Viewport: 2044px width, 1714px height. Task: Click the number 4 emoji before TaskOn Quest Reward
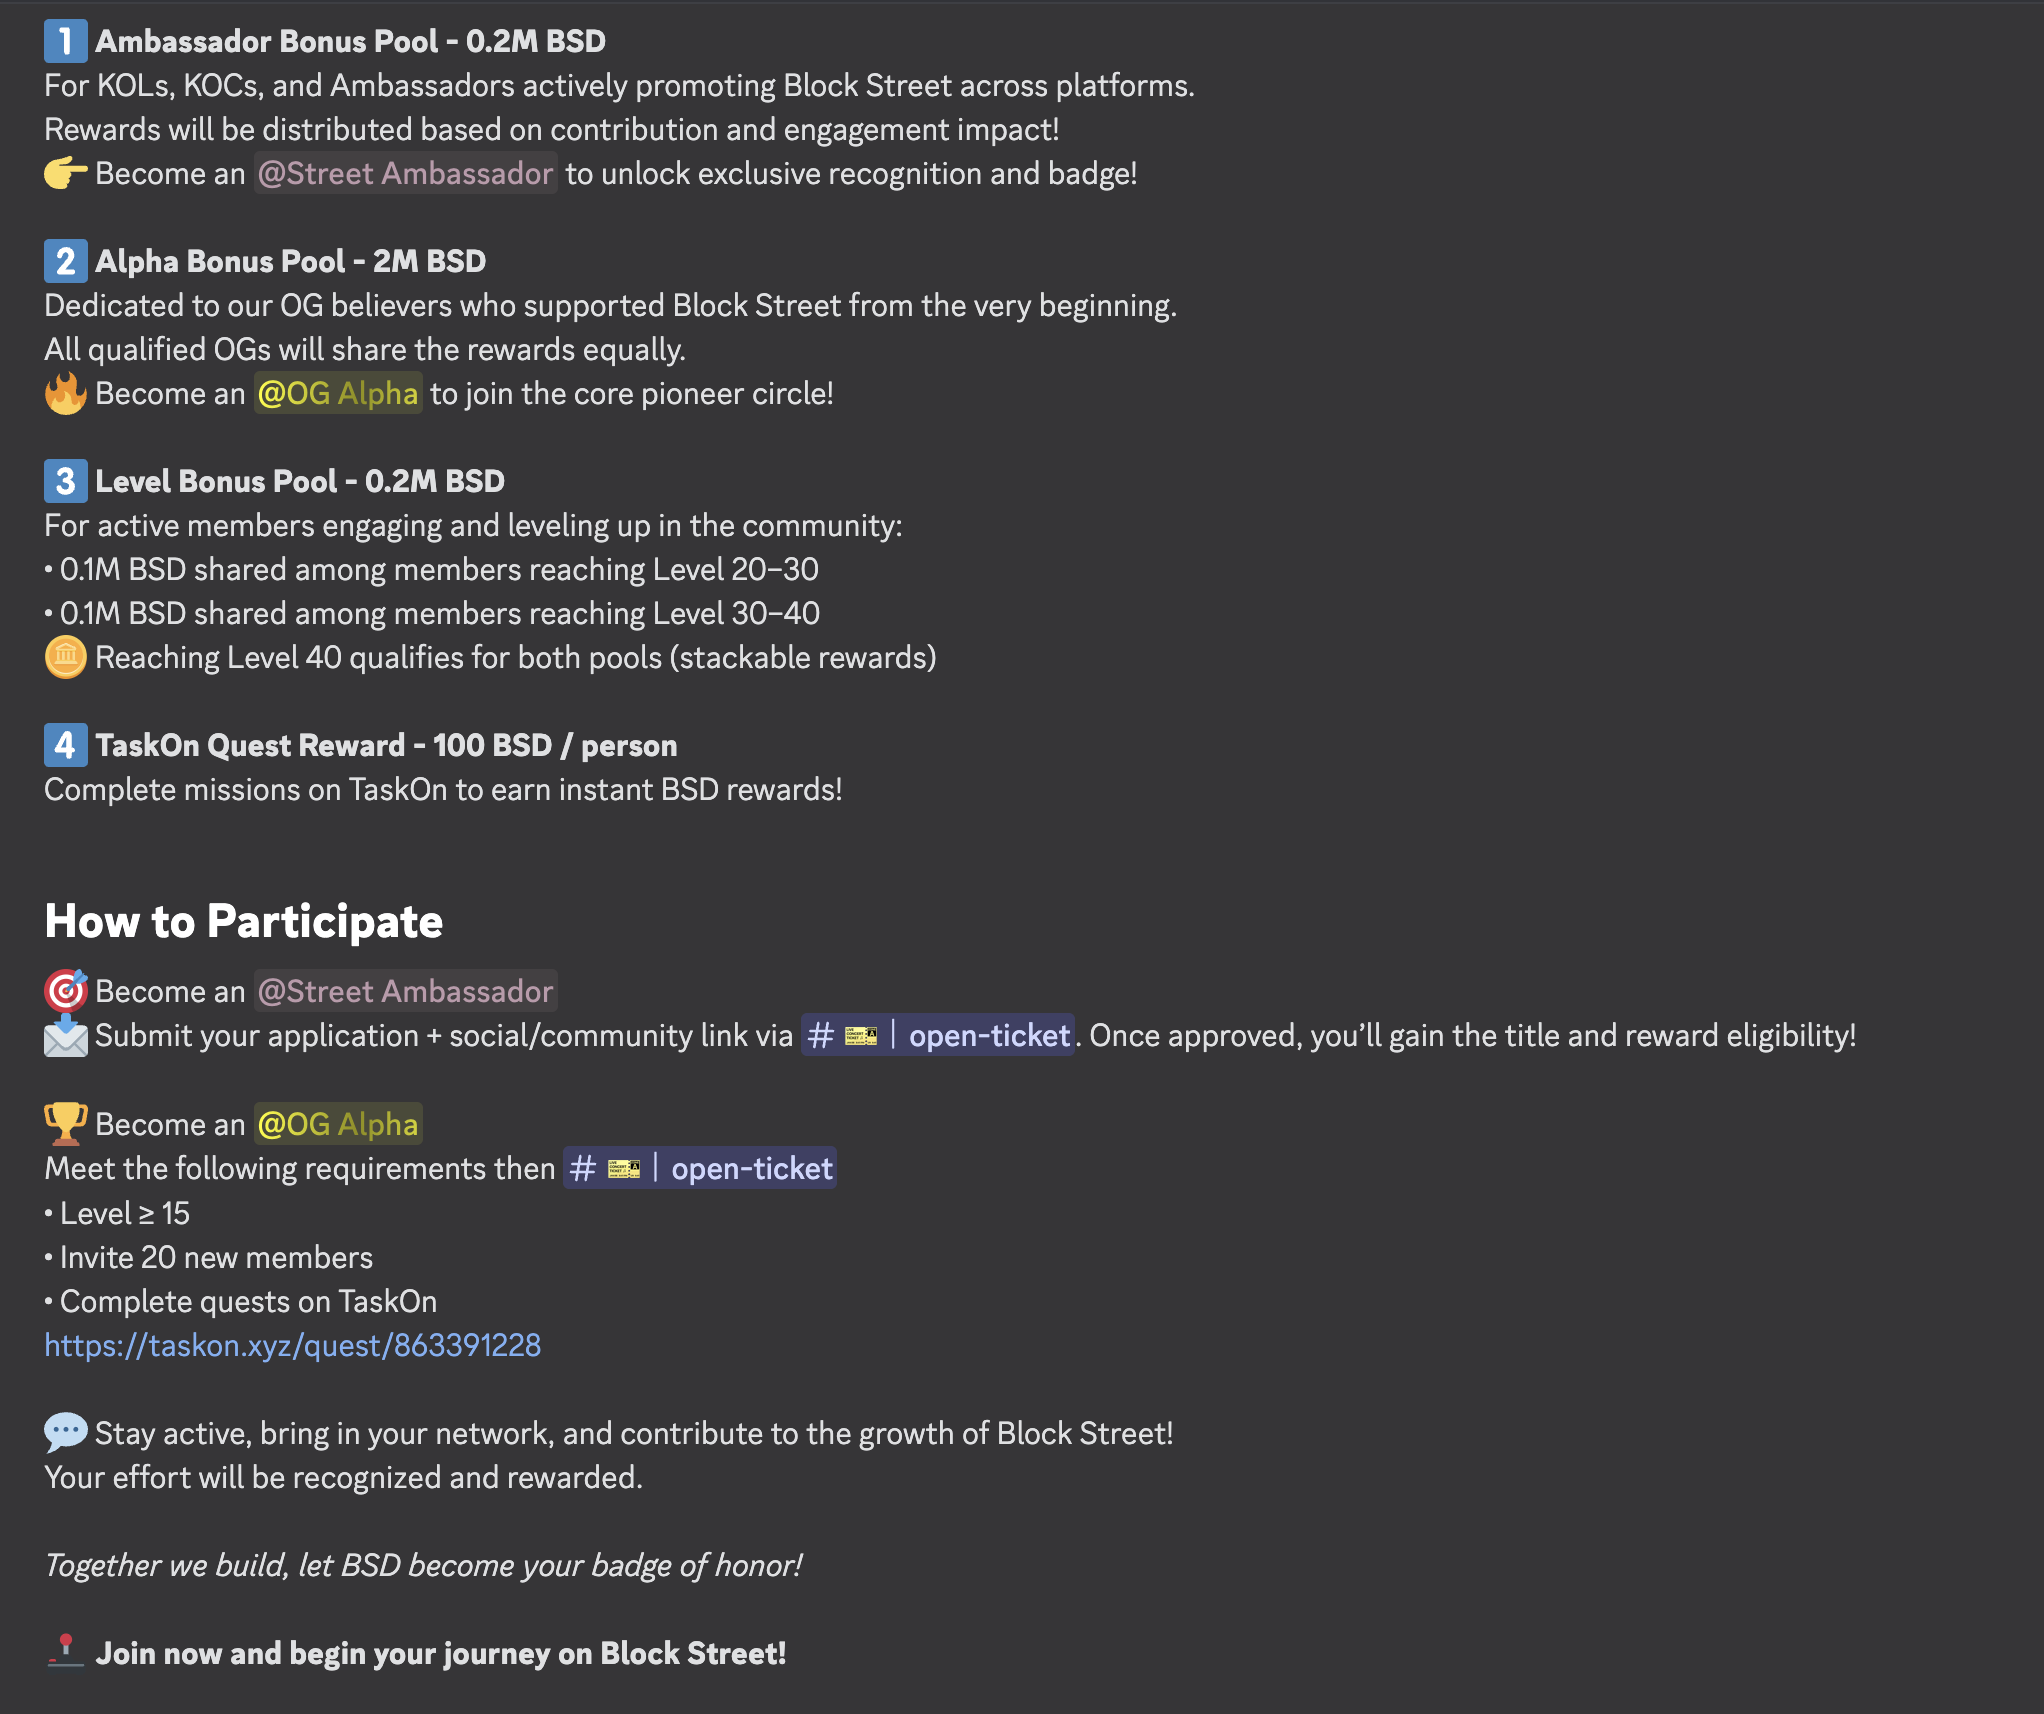[x=65, y=745]
